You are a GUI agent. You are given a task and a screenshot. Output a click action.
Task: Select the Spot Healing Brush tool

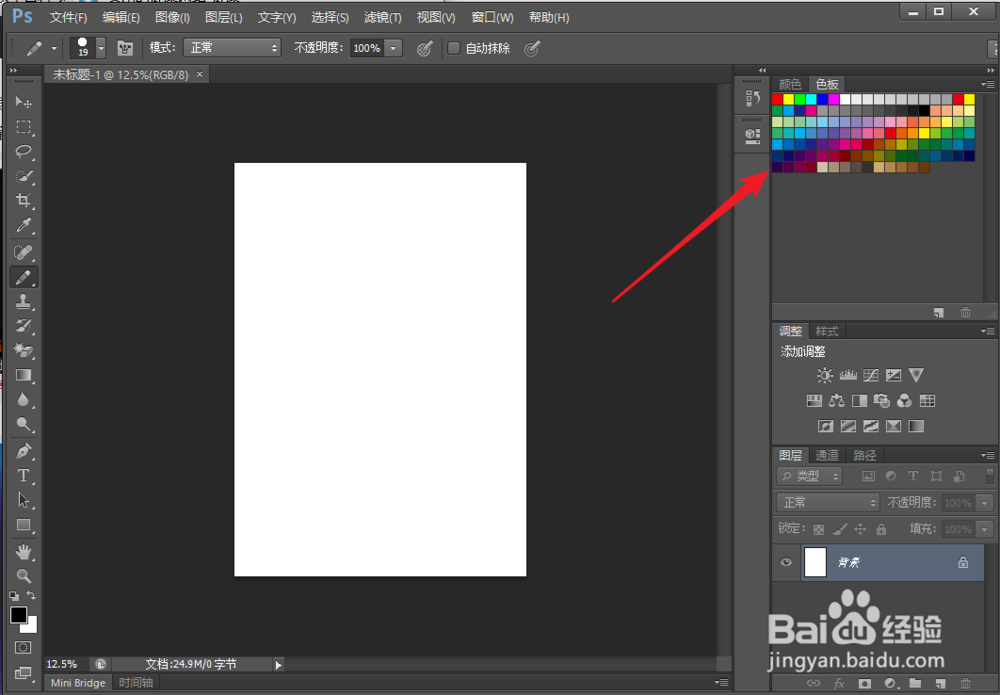click(24, 252)
